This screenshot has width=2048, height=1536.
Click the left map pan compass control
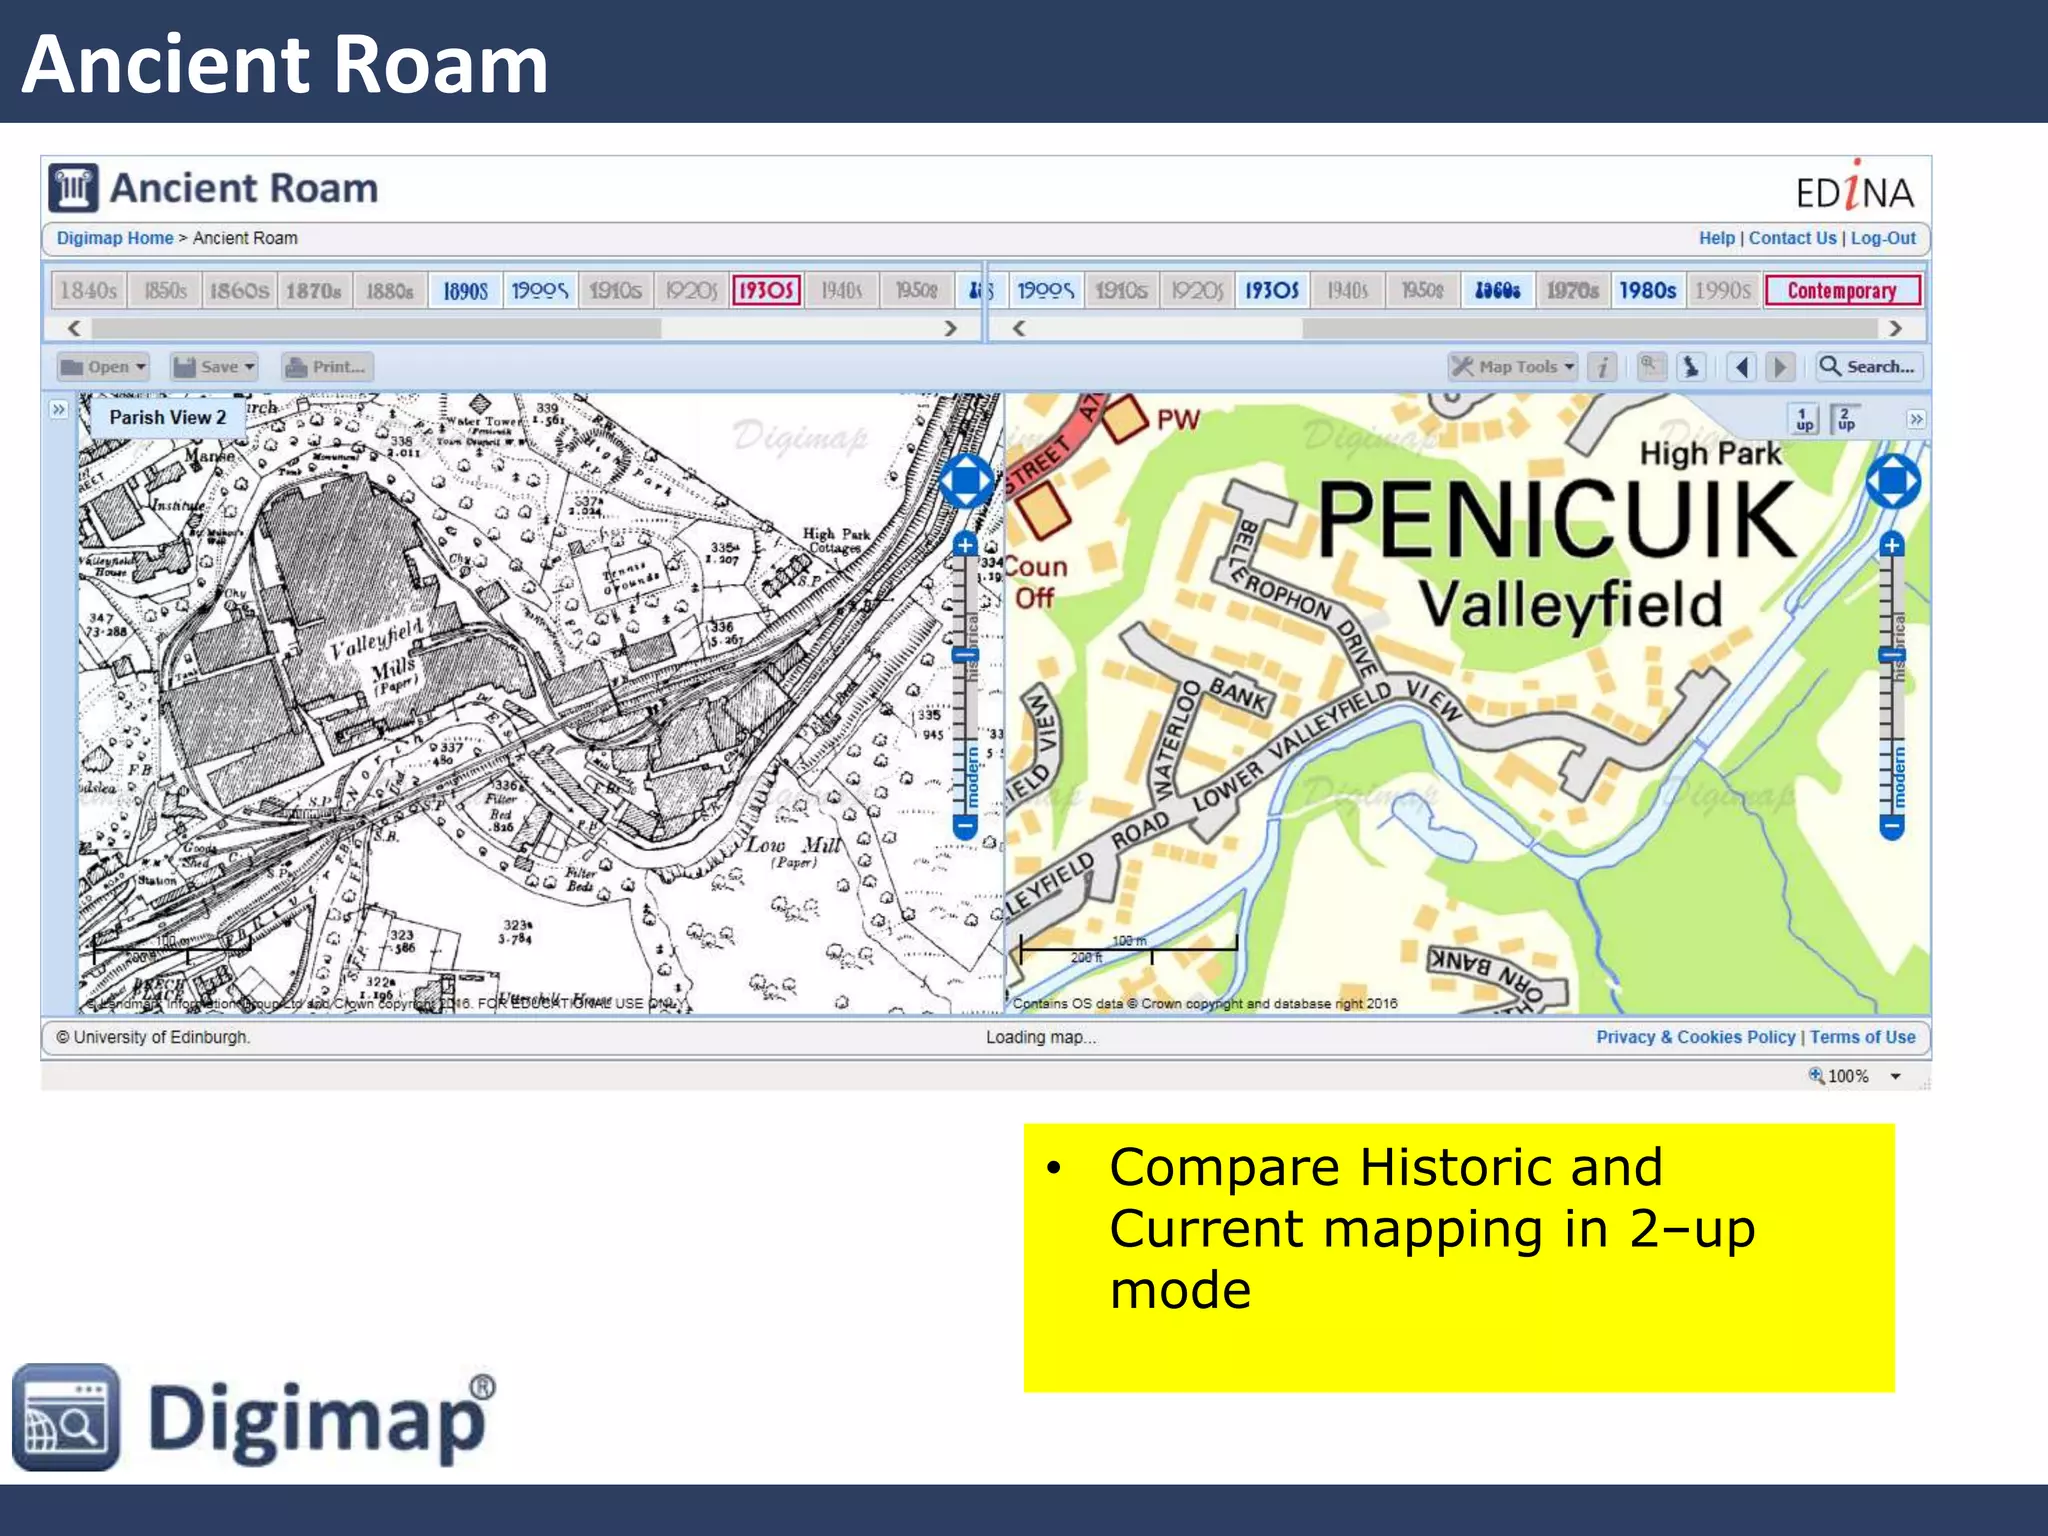coord(966,482)
